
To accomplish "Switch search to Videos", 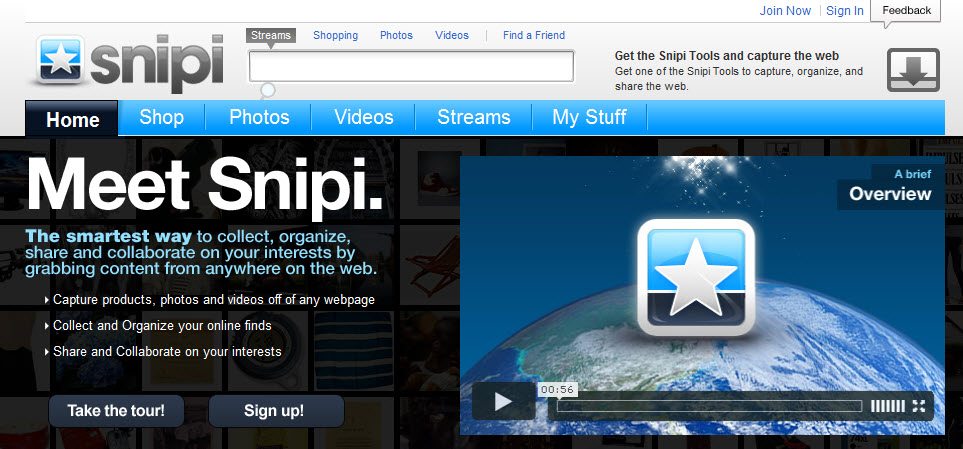I will coord(452,35).
